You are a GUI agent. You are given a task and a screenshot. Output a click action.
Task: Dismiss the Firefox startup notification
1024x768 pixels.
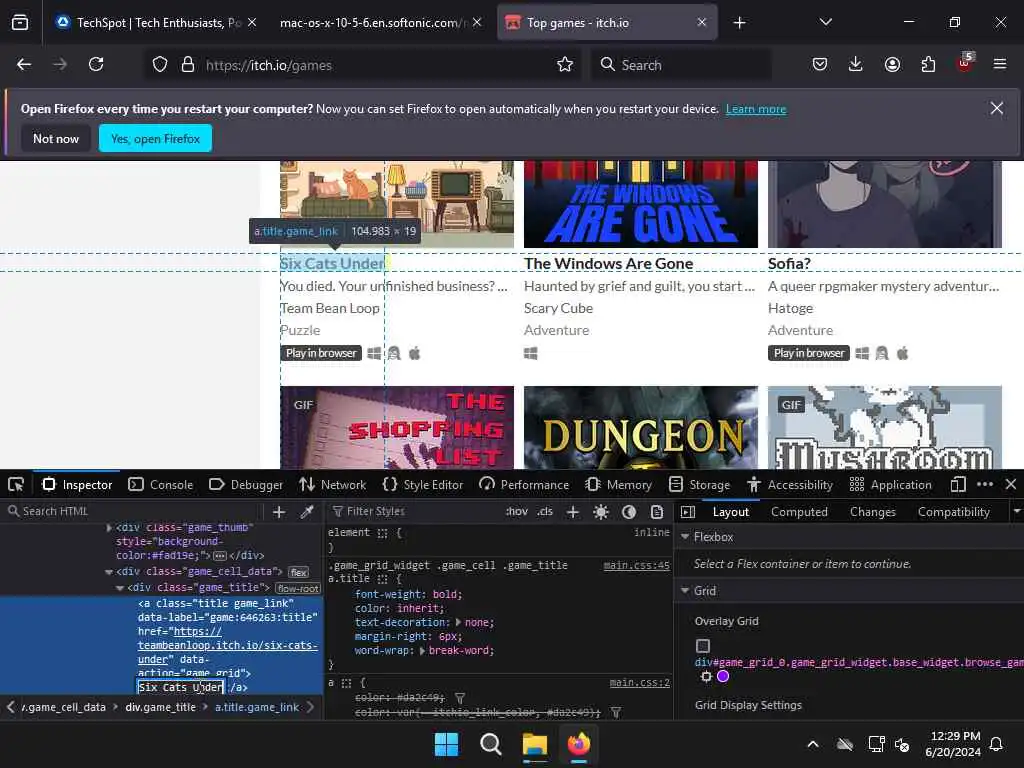pos(997,108)
